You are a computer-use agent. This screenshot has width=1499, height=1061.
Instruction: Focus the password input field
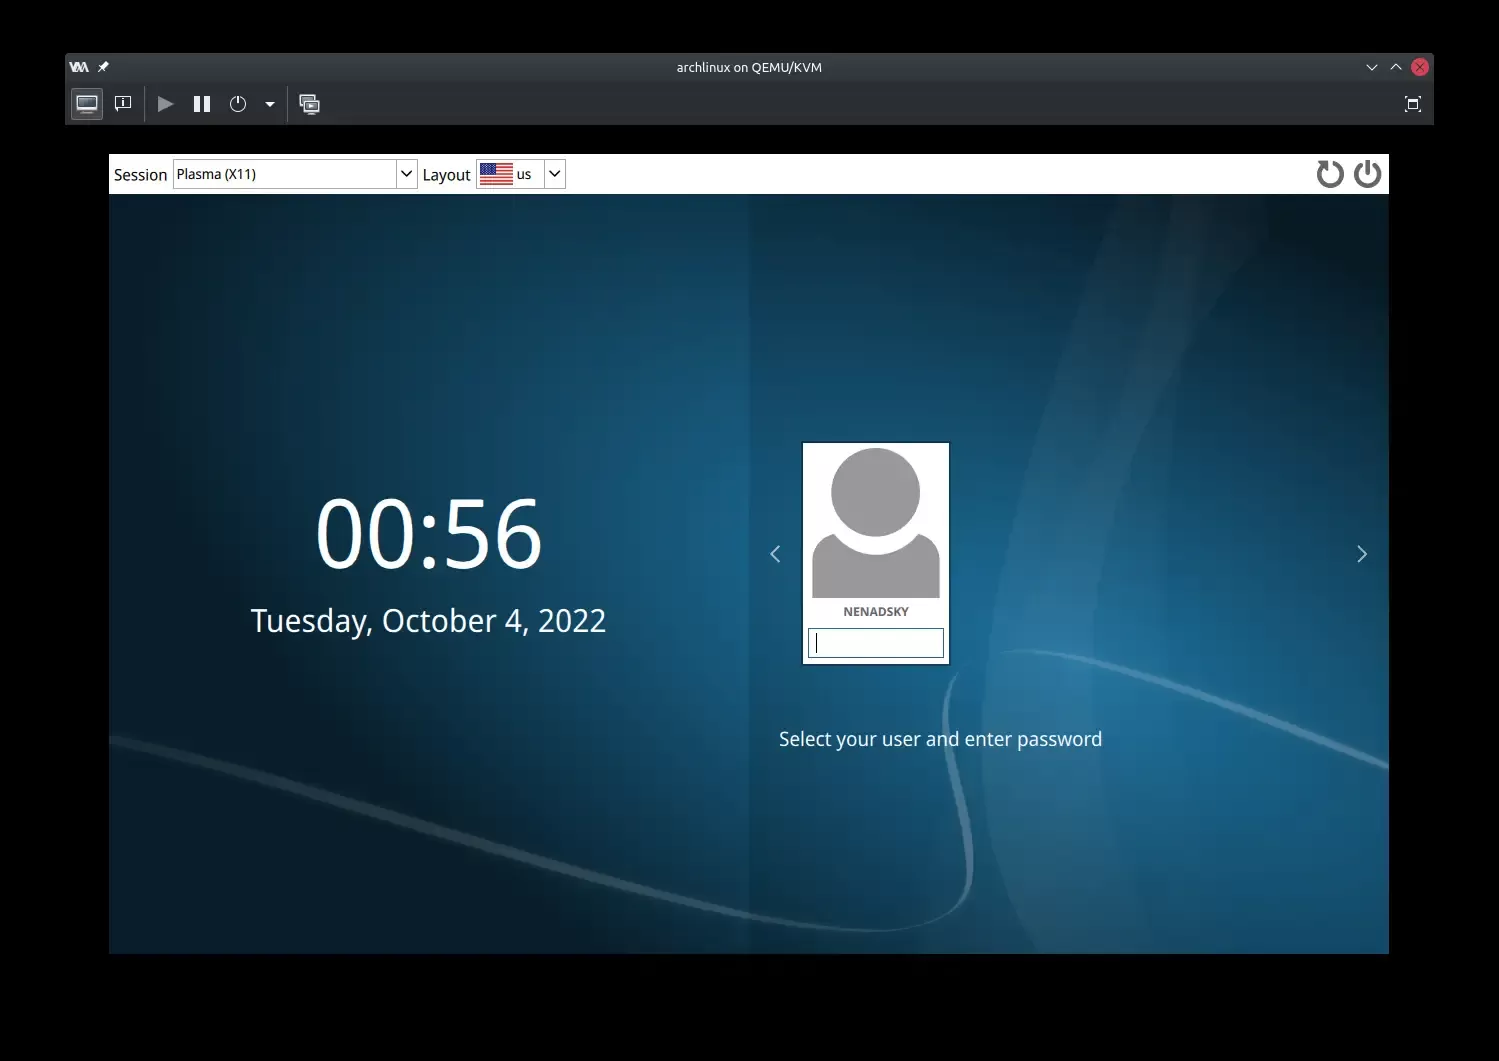point(876,643)
